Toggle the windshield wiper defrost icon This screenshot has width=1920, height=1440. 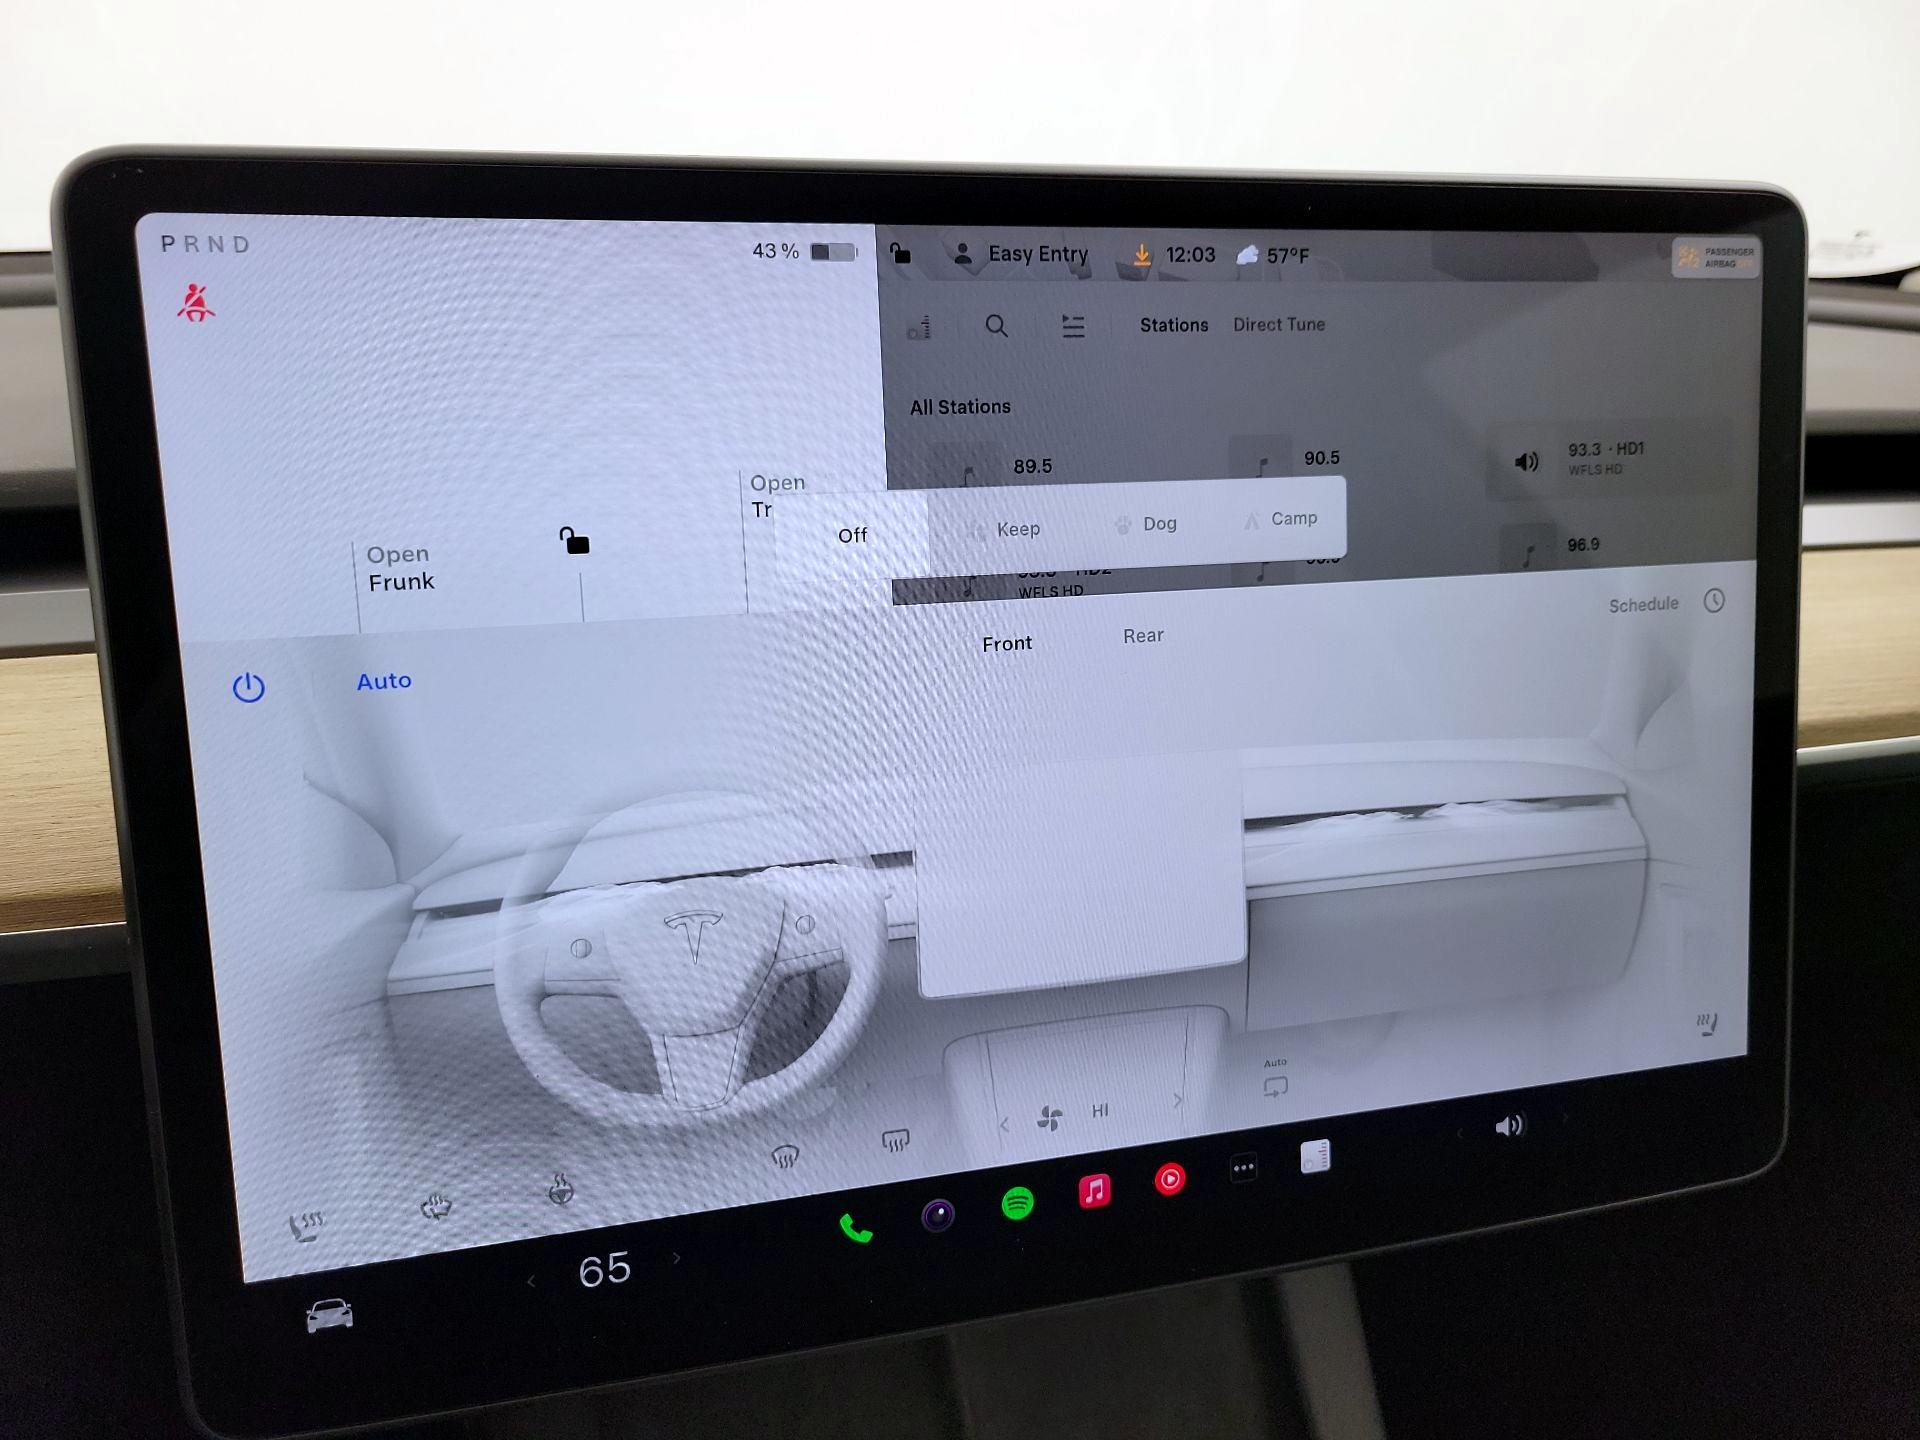pos(436,1207)
